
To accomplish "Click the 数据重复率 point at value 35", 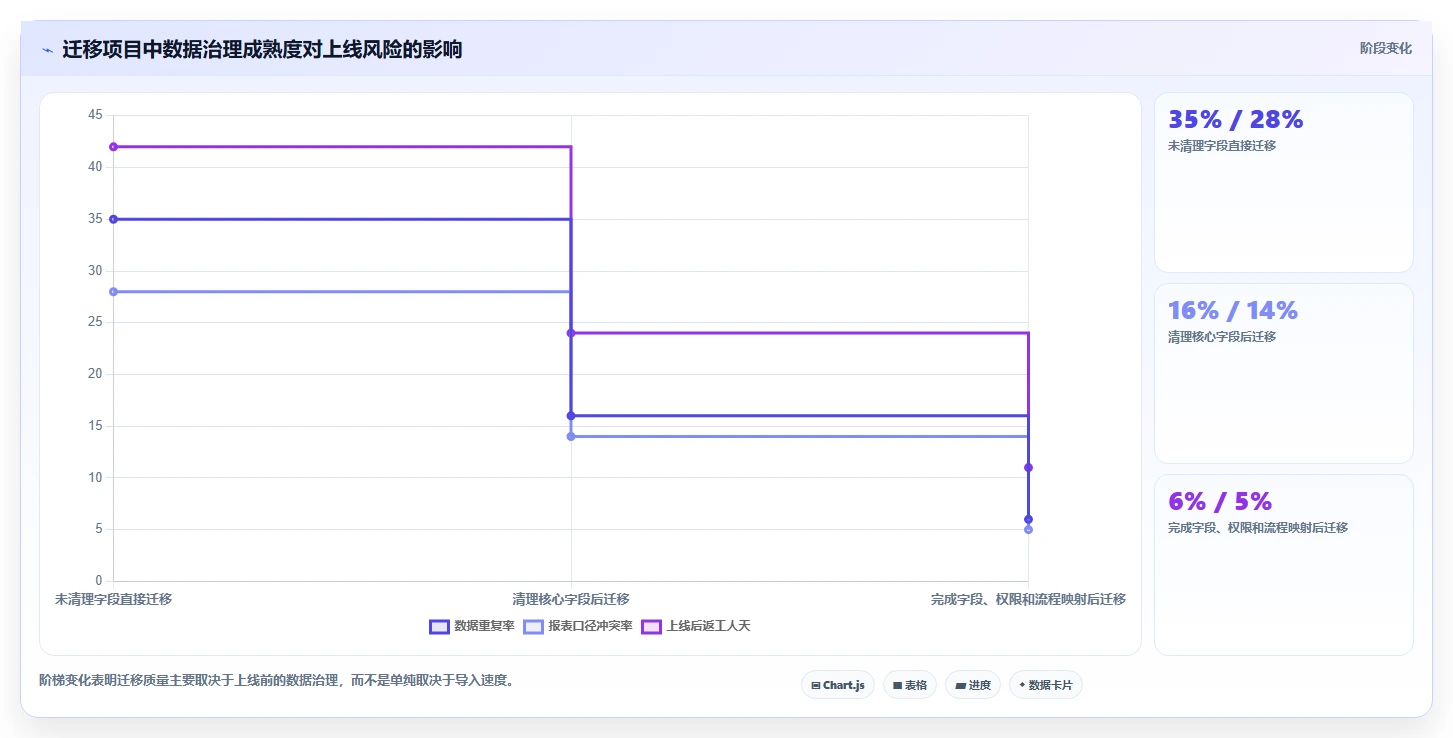I will 113,219.
